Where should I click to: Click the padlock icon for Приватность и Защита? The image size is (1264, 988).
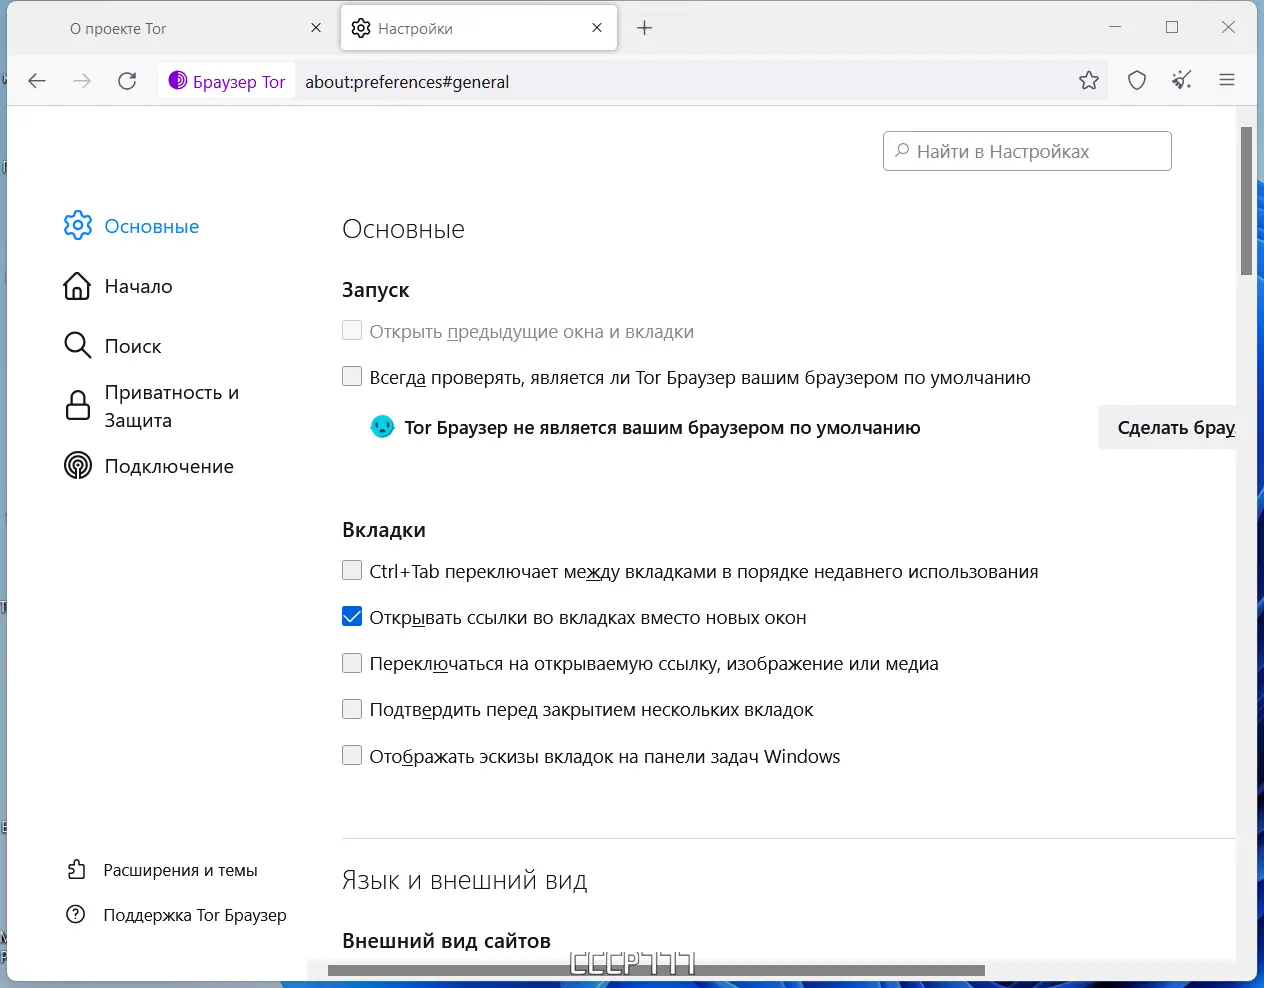[78, 405]
